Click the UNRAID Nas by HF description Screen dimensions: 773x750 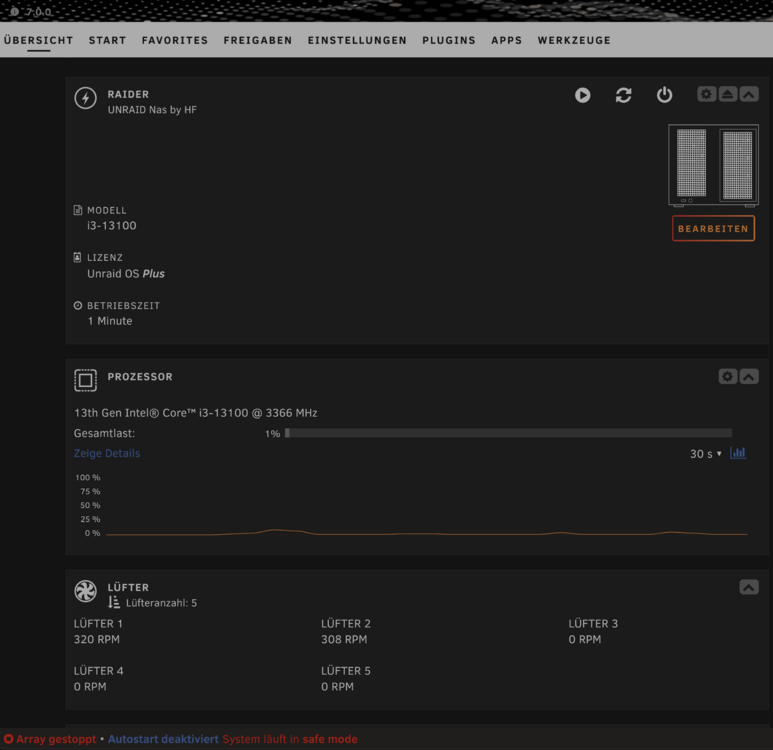[152, 110]
